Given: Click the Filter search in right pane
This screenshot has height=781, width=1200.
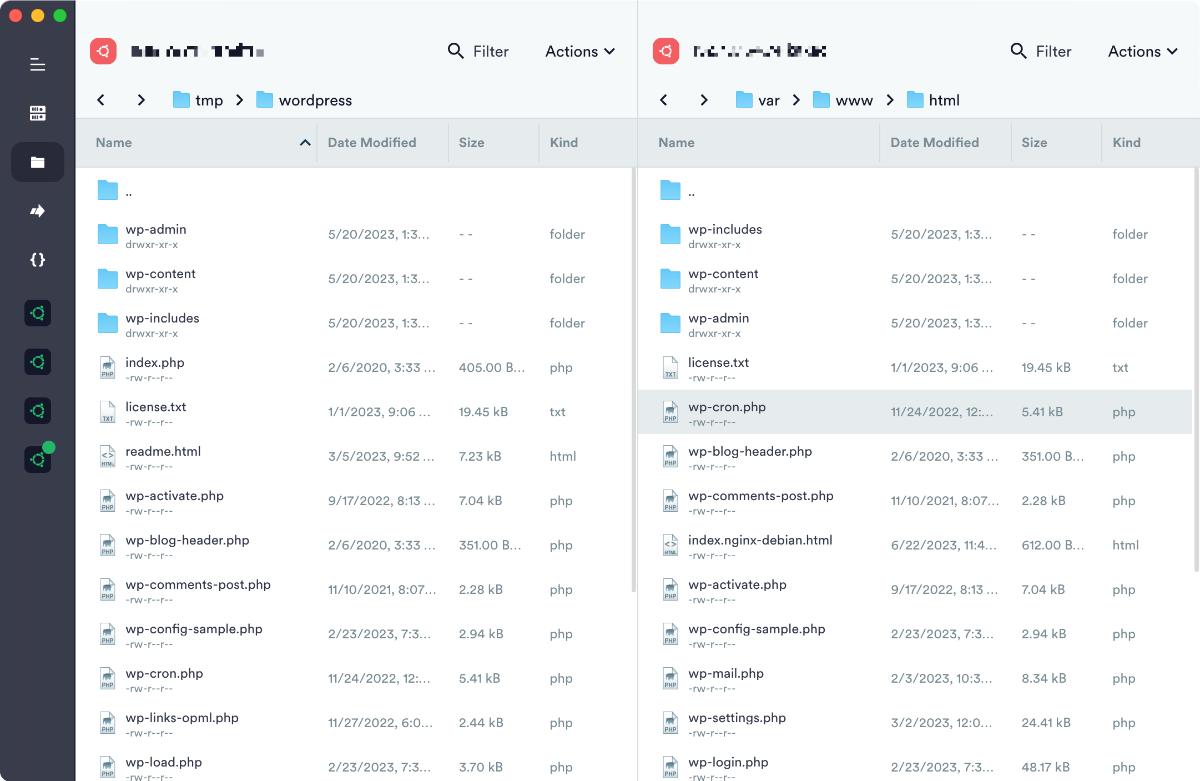Looking at the screenshot, I should [x=1041, y=51].
